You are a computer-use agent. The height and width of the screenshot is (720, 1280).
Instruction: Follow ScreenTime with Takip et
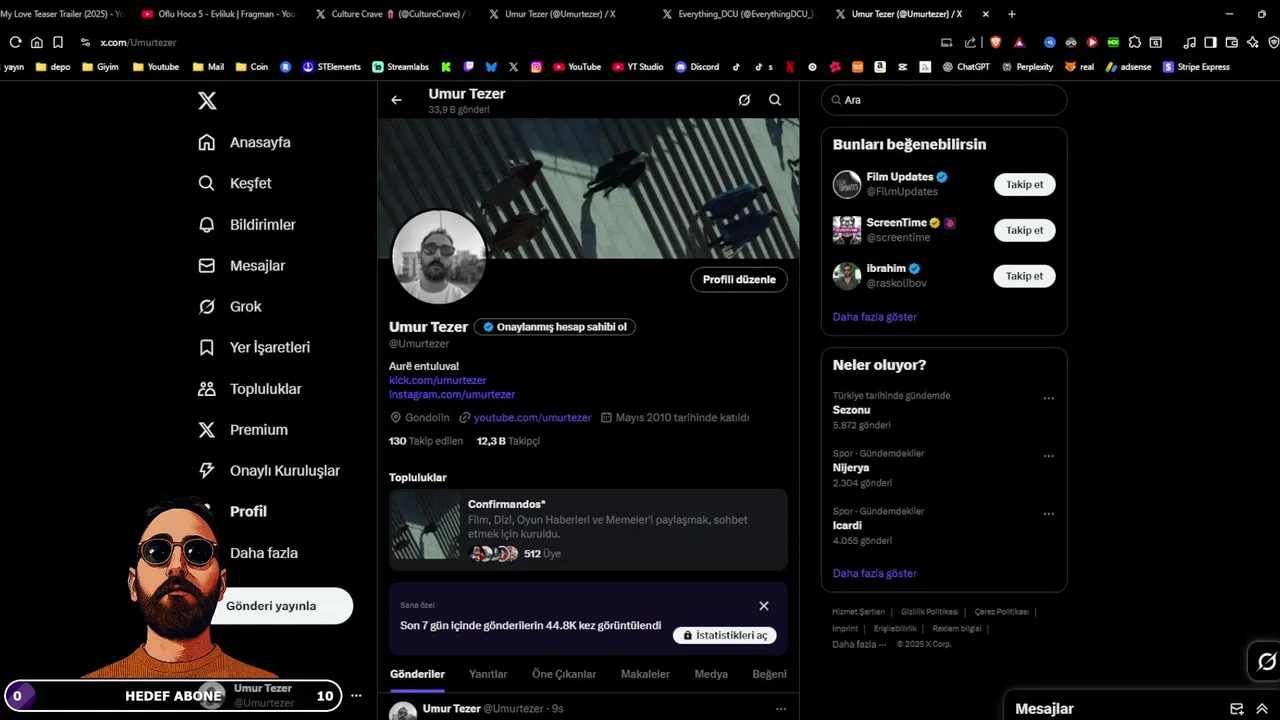[1024, 230]
